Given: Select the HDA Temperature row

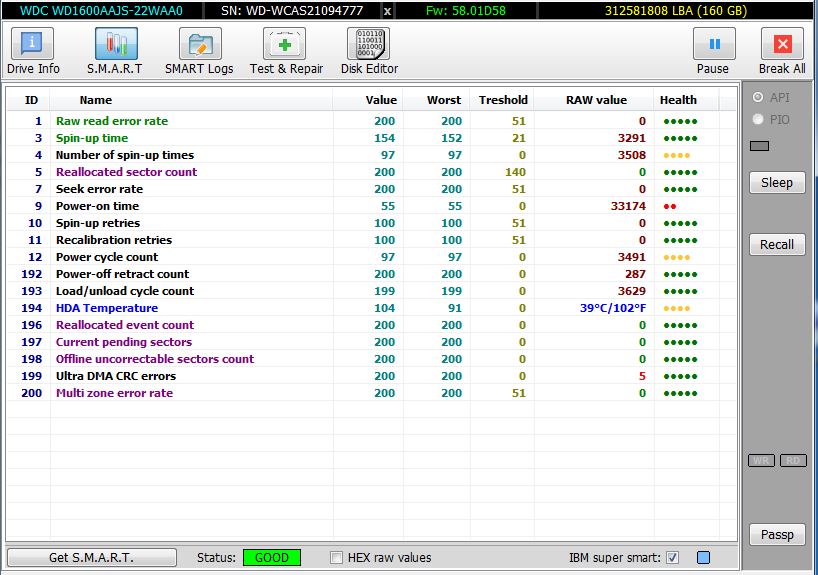Looking at the screenshot, I should 372,308.
